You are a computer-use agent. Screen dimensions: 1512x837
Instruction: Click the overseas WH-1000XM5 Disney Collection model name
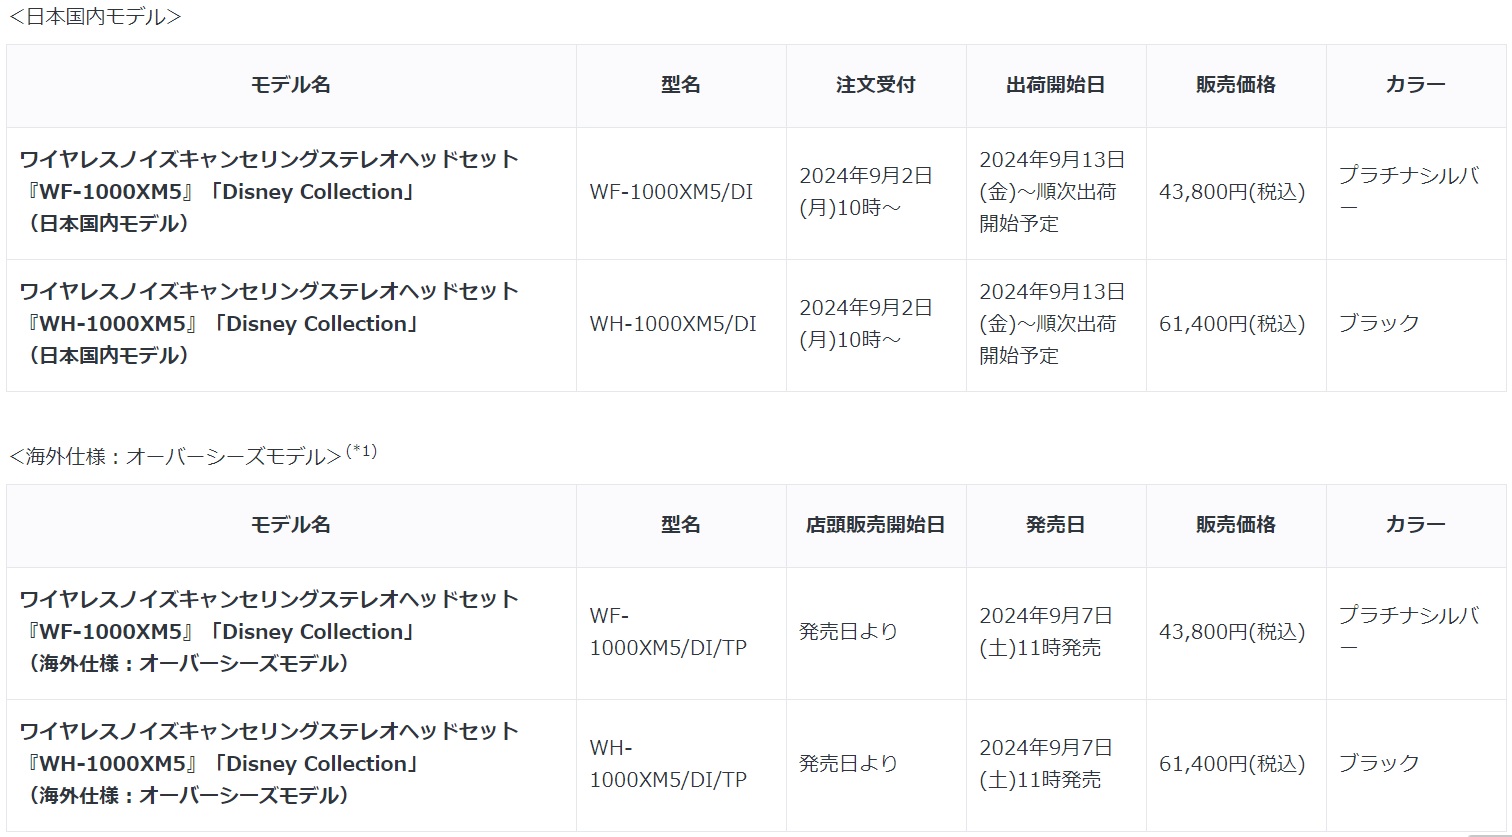pos(270,763)
